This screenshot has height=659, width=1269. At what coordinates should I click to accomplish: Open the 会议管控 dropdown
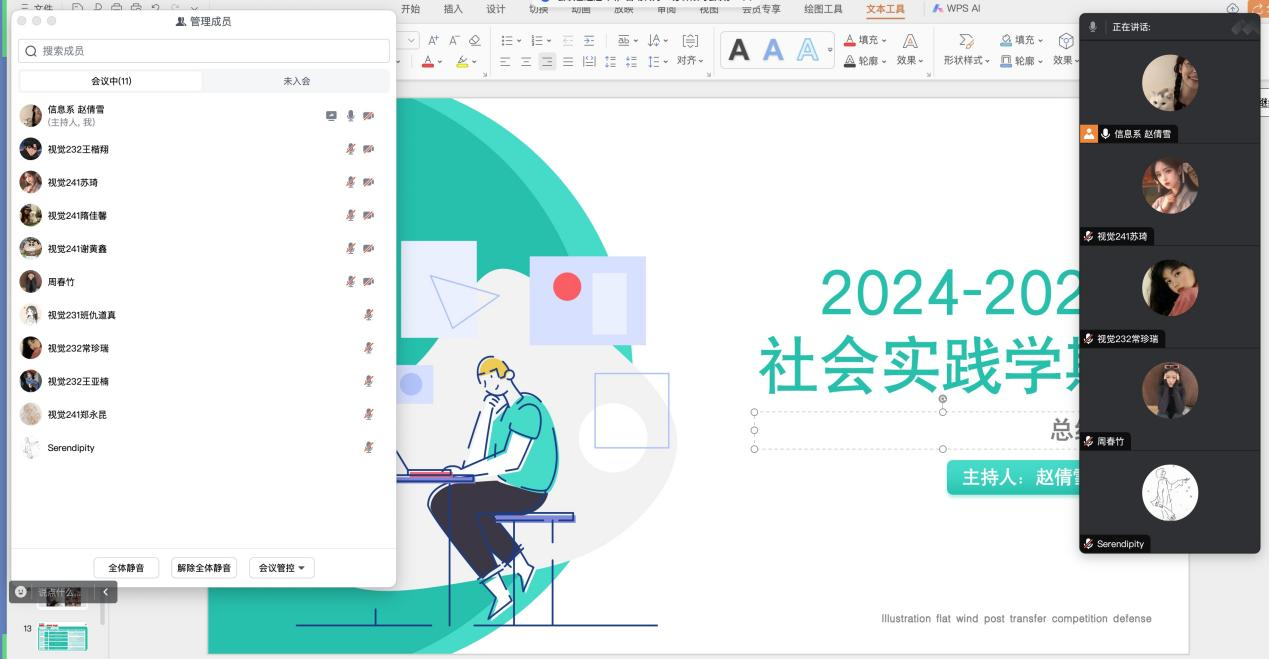(x=282, y=568)
